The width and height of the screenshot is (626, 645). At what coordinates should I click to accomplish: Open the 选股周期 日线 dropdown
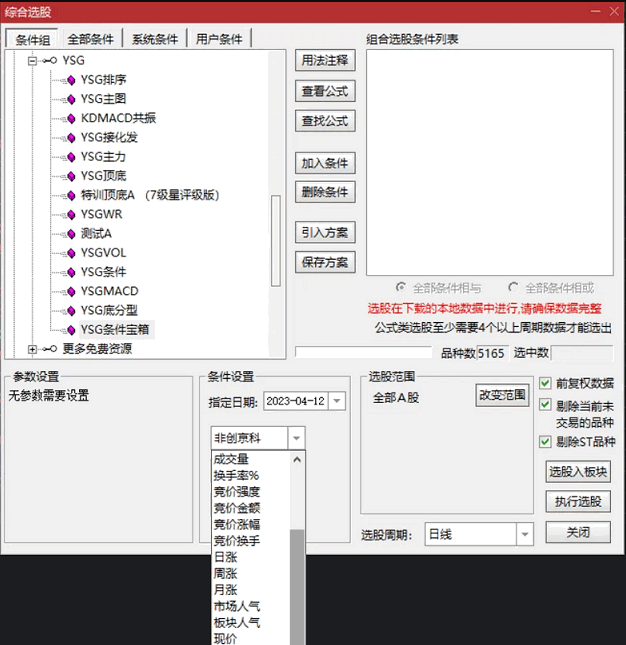(524, 534)
